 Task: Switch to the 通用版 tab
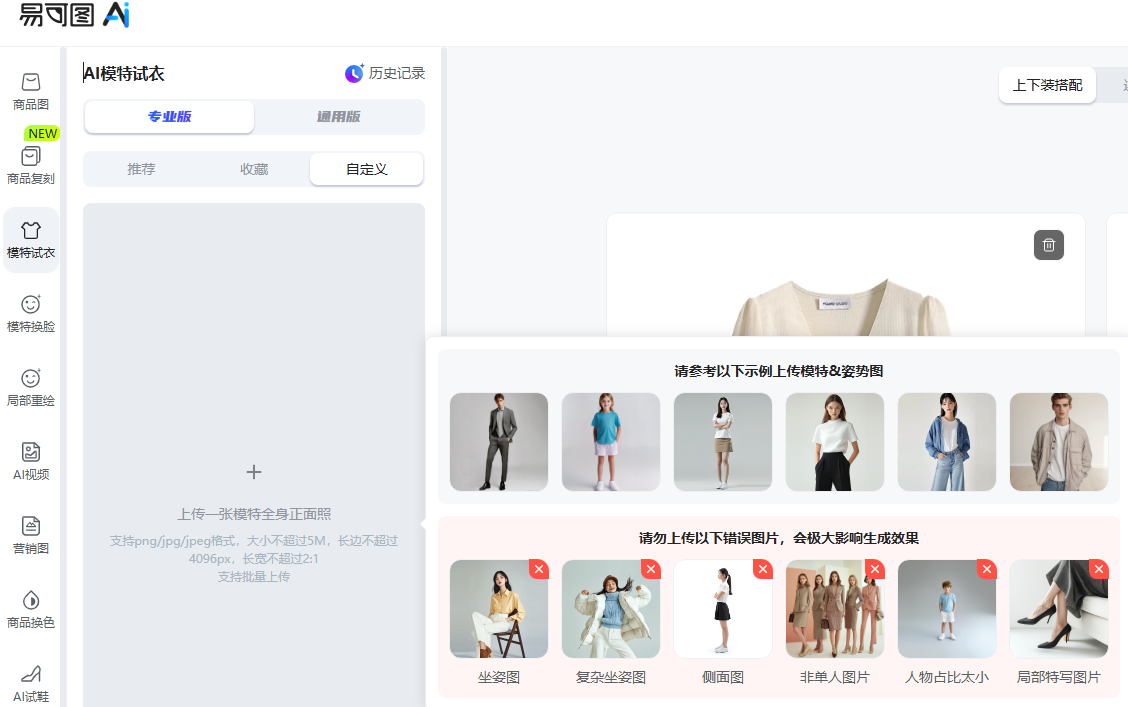[339, 117]
